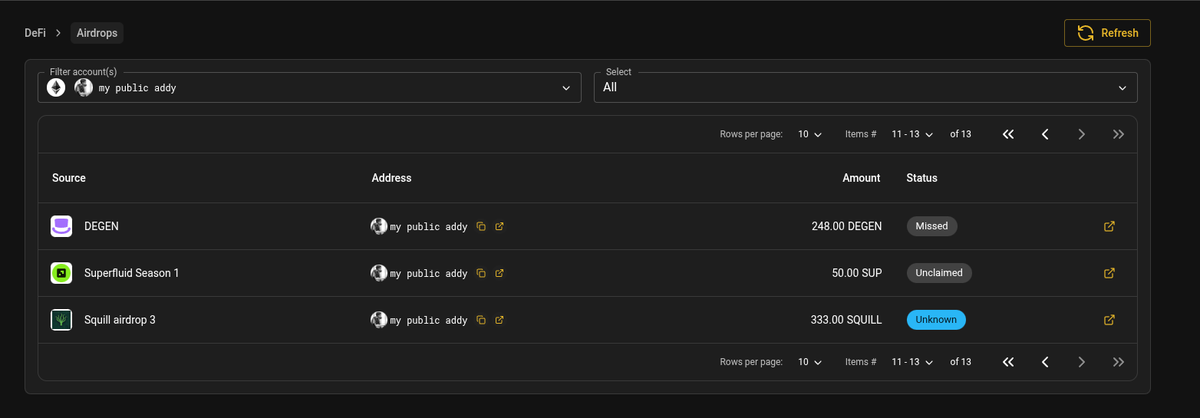Open bottom Rows per page dropdown
This screenshot has height=418, width=1200.
pyautogui.click(x=809, y=362)
